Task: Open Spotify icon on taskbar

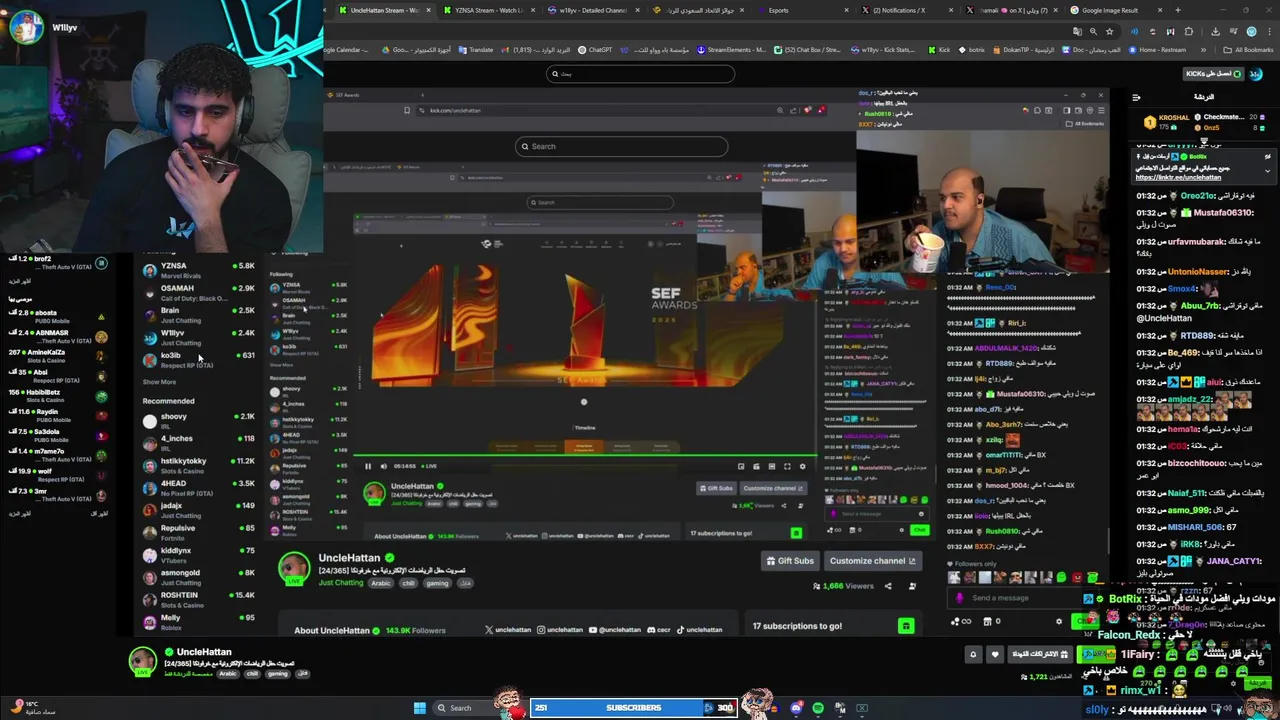Action: click(x=818, y=708)
